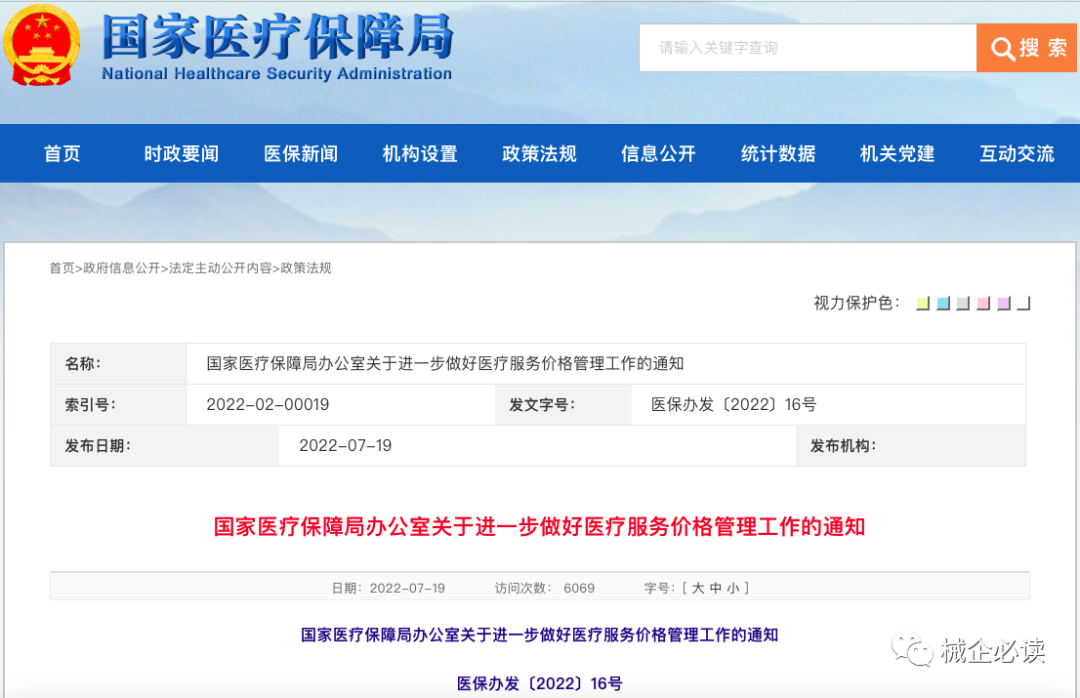Click the national emblem logo
Screen dimensions: 1080x698
coord(41,45)
